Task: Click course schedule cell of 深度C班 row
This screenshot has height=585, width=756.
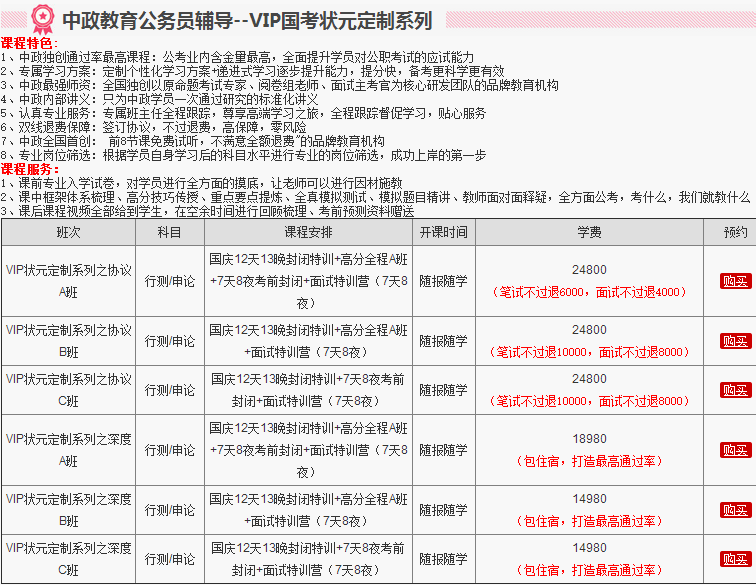Action: 309,559
